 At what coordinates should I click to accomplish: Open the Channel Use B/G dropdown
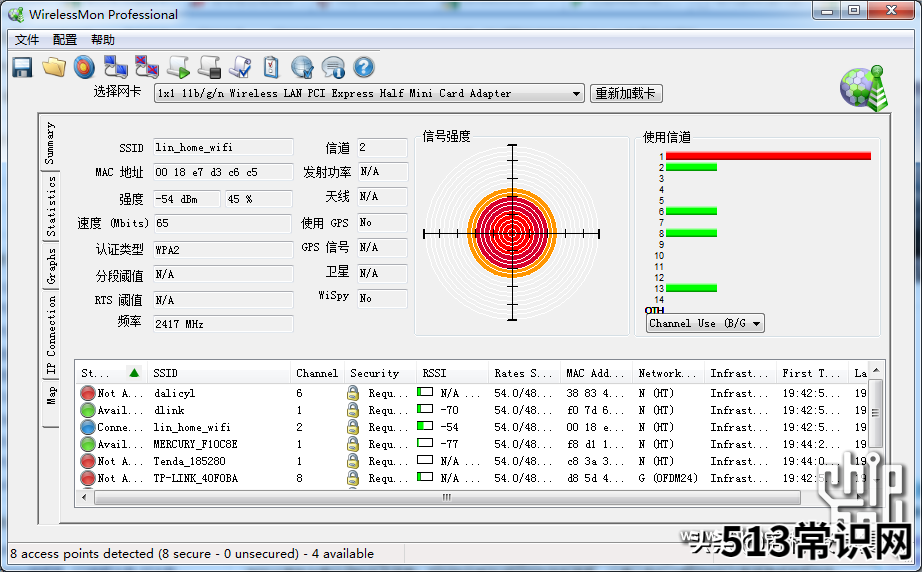tap(705, 323)
